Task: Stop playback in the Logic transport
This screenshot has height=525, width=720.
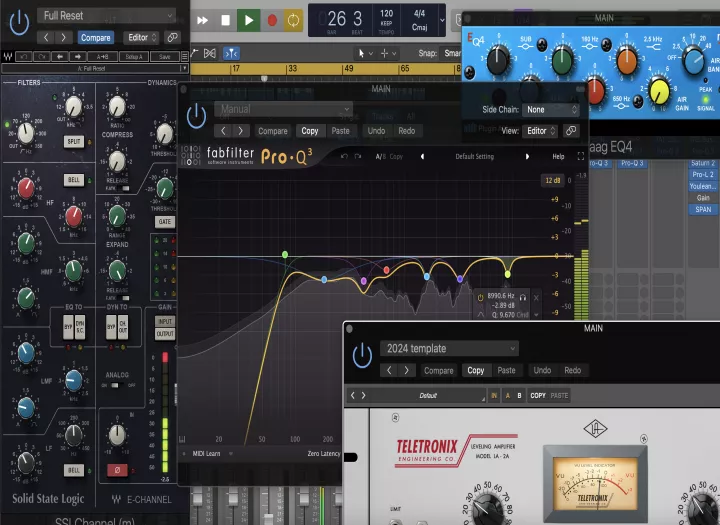Action: point(225,20)
